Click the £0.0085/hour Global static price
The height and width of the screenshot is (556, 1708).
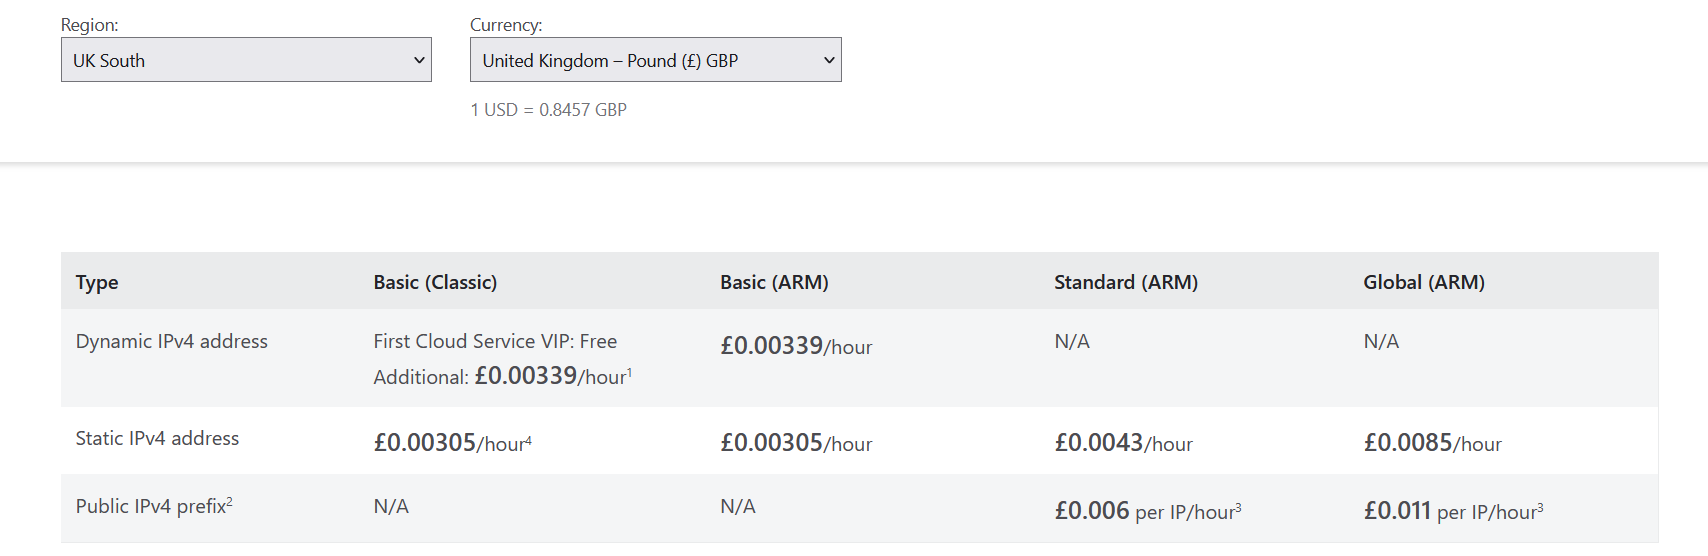click(x=1432, y=443)
